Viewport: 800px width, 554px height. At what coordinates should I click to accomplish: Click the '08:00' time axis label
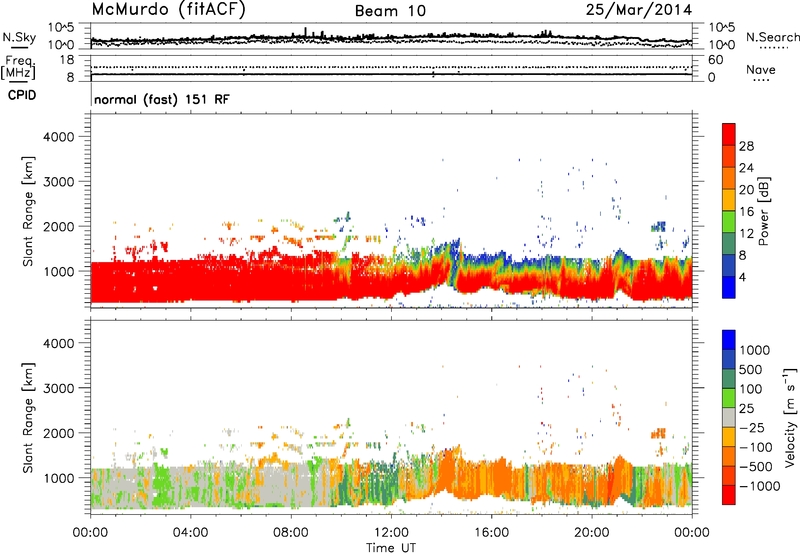click(x=290, y=533)
